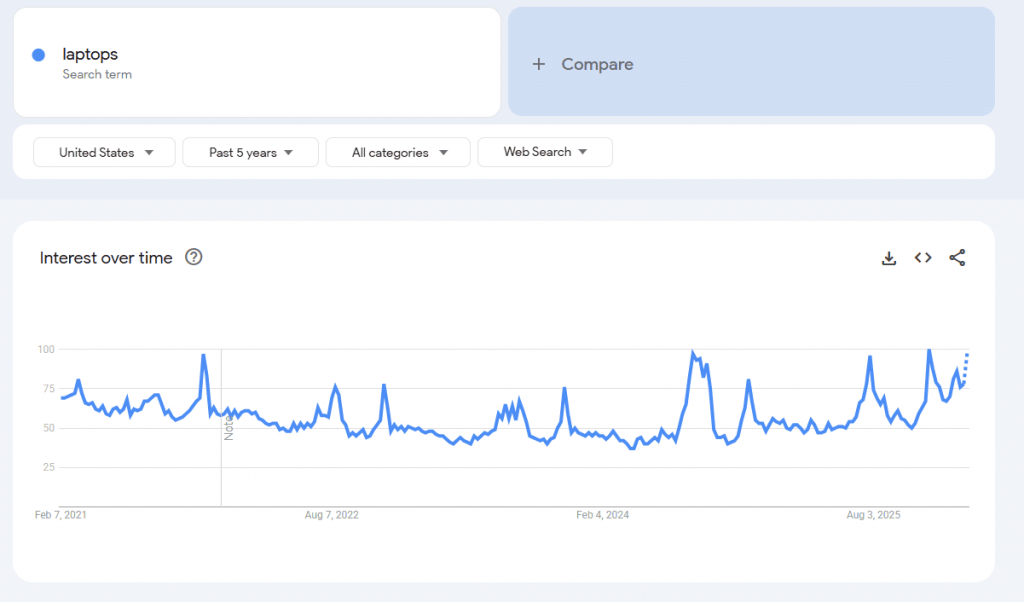Share the laptops trend chart
The image size is (1024, 602).
point(957,257)
